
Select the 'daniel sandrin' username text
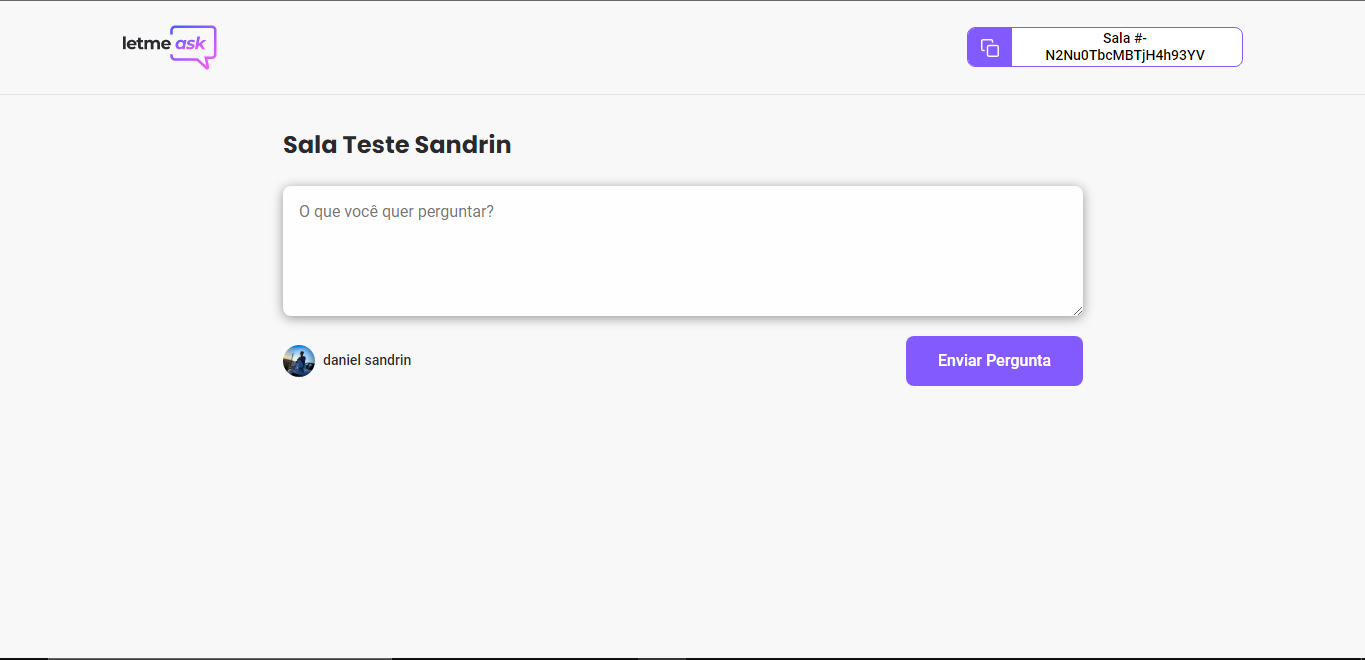(x=366, y=361)
